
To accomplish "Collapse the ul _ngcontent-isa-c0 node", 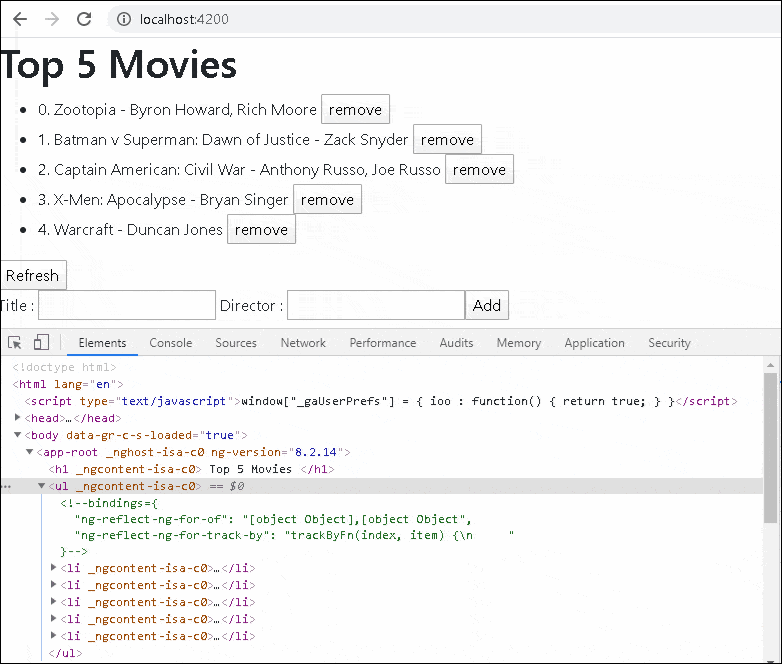I will [41, 485].
